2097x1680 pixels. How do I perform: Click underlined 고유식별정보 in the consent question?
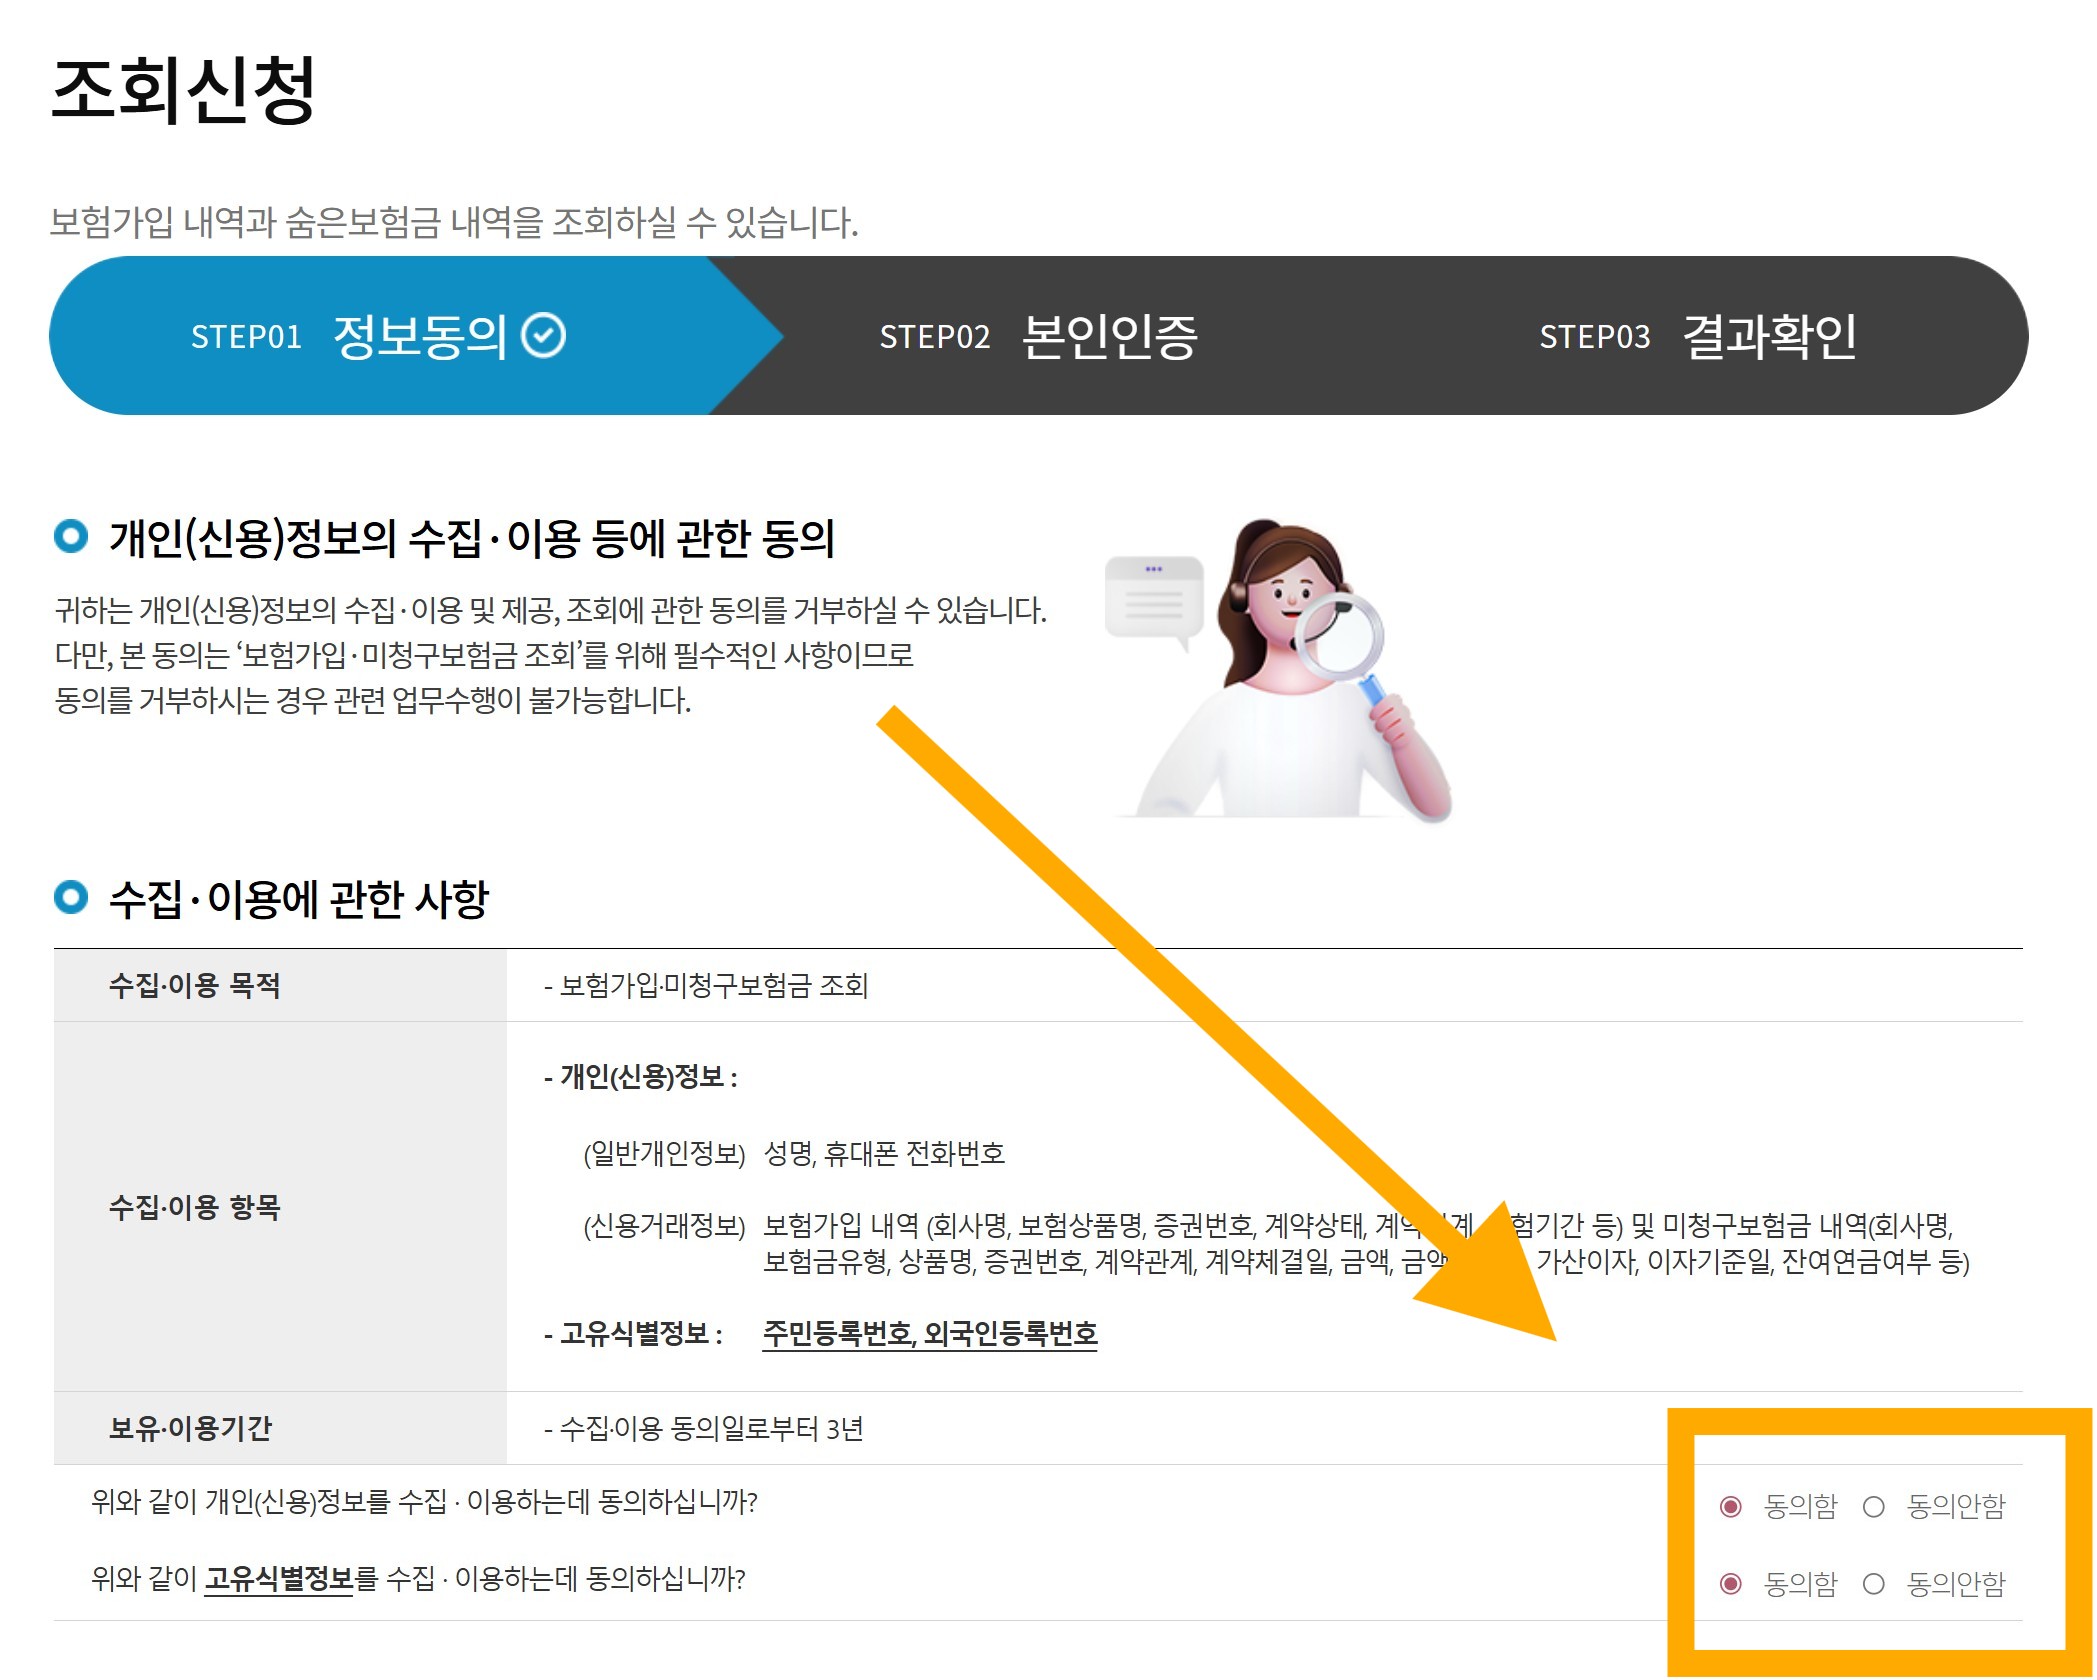(x=278, y=1579)
